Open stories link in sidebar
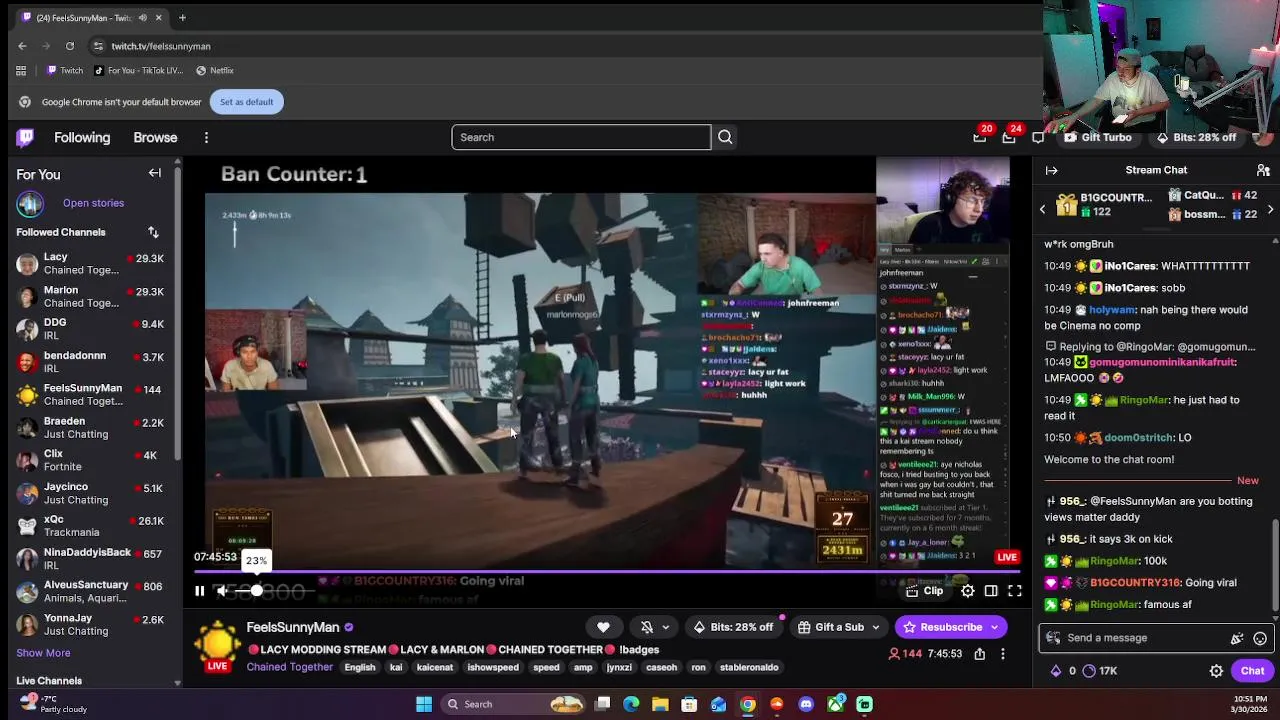Image resolution: width=1280 pixels, height=720 pixels. click(x=93, y=203)
